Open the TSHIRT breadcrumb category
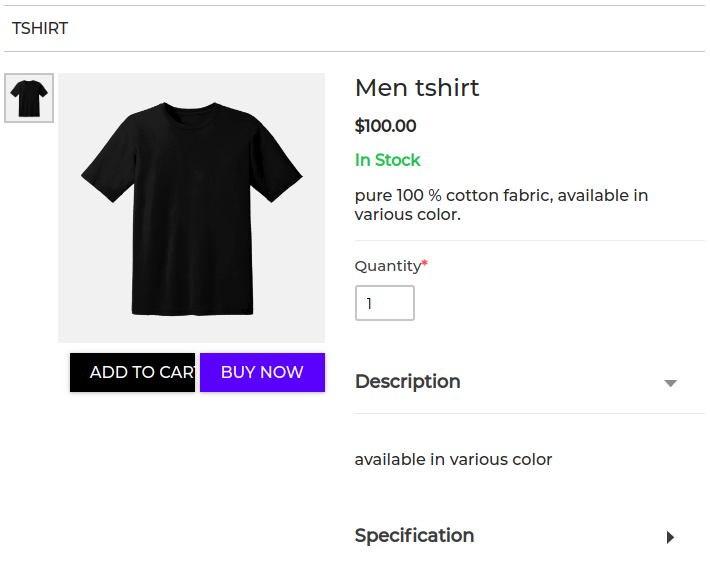The image size is (710, 563). (40, 28)
